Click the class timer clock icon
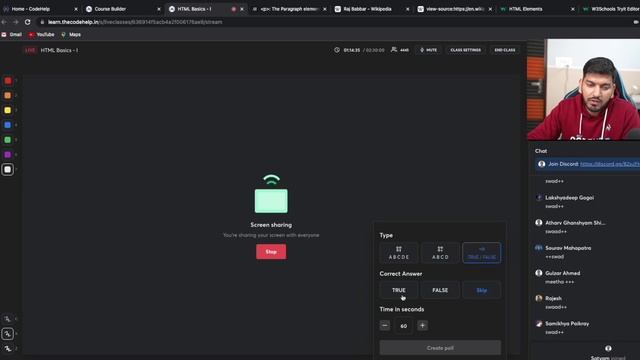 coord(337,50)
